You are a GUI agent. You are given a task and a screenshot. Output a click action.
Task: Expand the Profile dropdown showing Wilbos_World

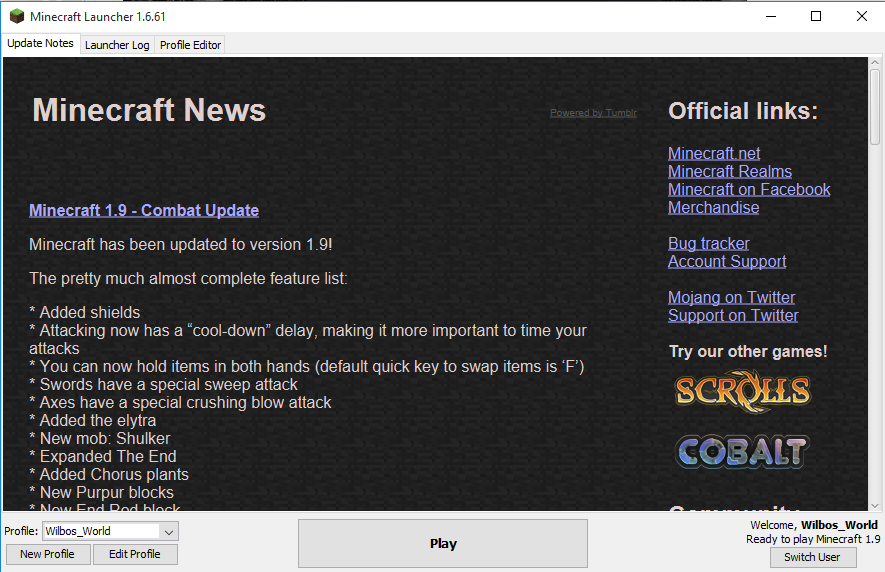pos(111,531)
